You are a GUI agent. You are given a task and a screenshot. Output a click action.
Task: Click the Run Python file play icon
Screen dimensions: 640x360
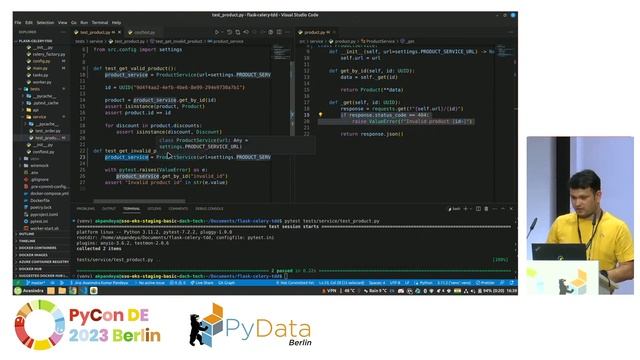(217, 32)
